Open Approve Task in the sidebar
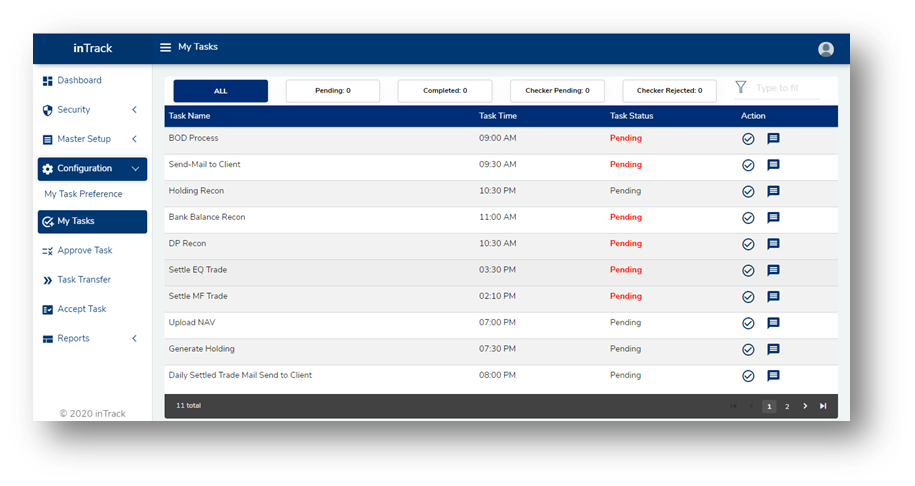This screenshot has width=915, height=486. 84,251
